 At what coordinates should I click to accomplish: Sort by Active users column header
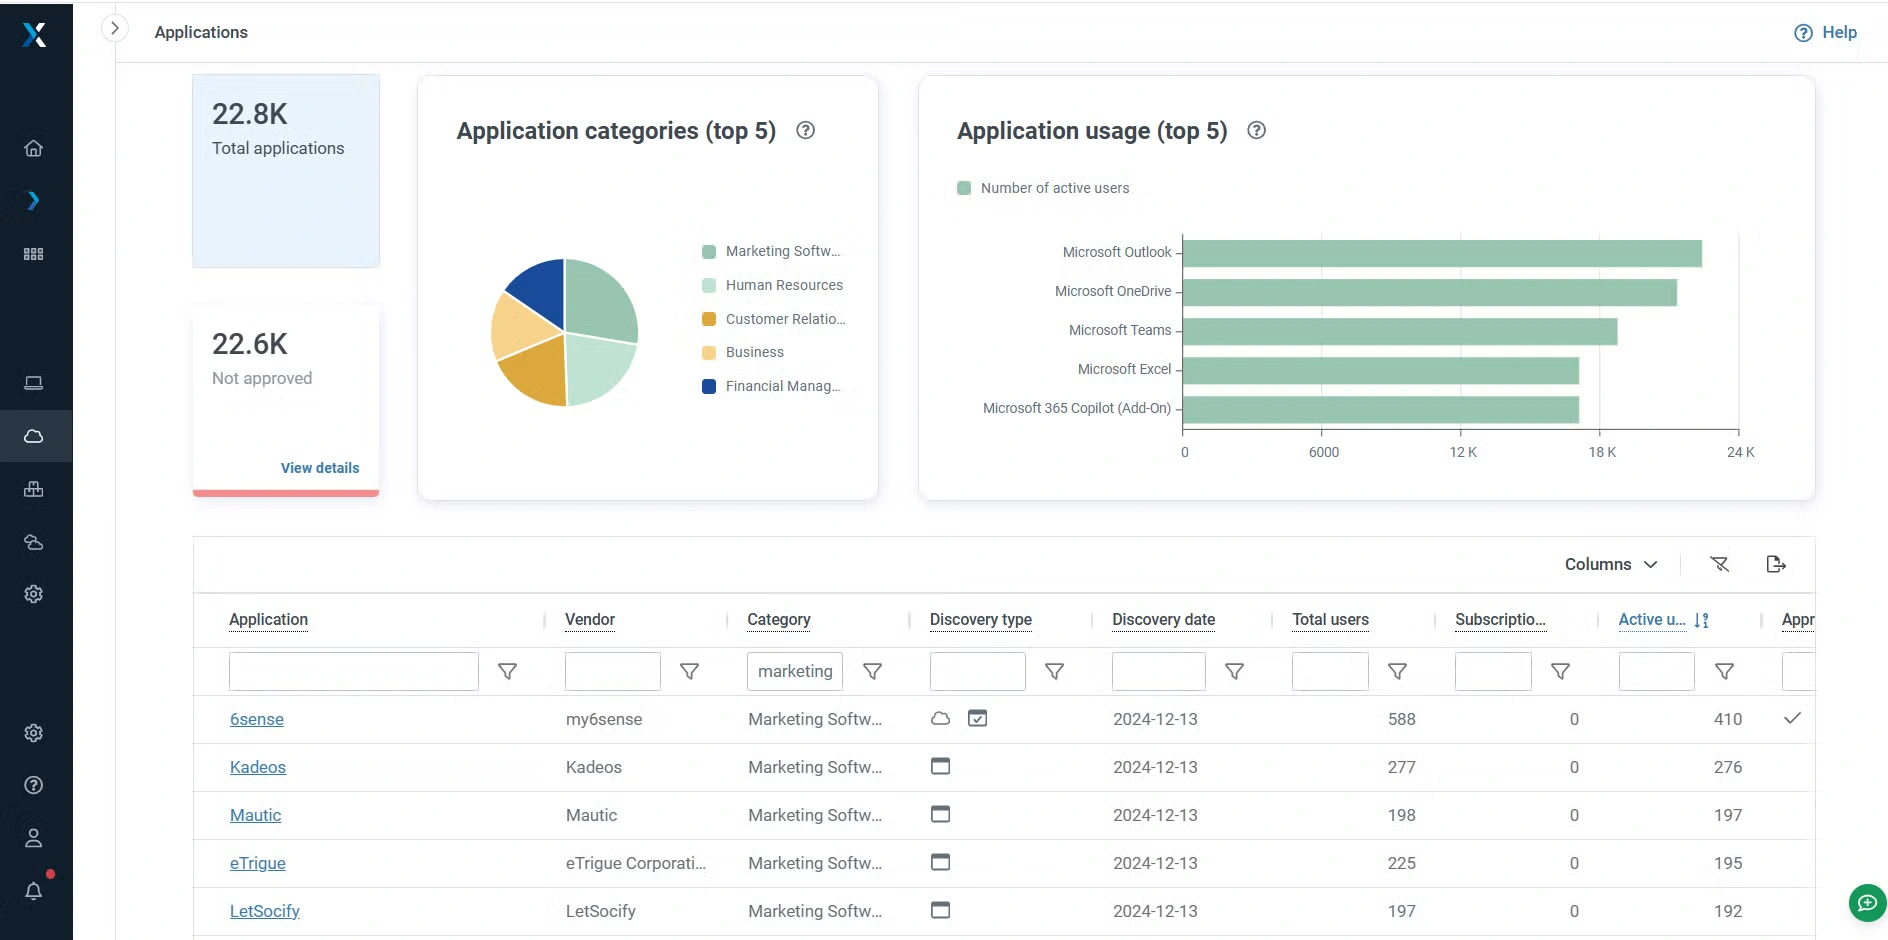[1651, 620]
